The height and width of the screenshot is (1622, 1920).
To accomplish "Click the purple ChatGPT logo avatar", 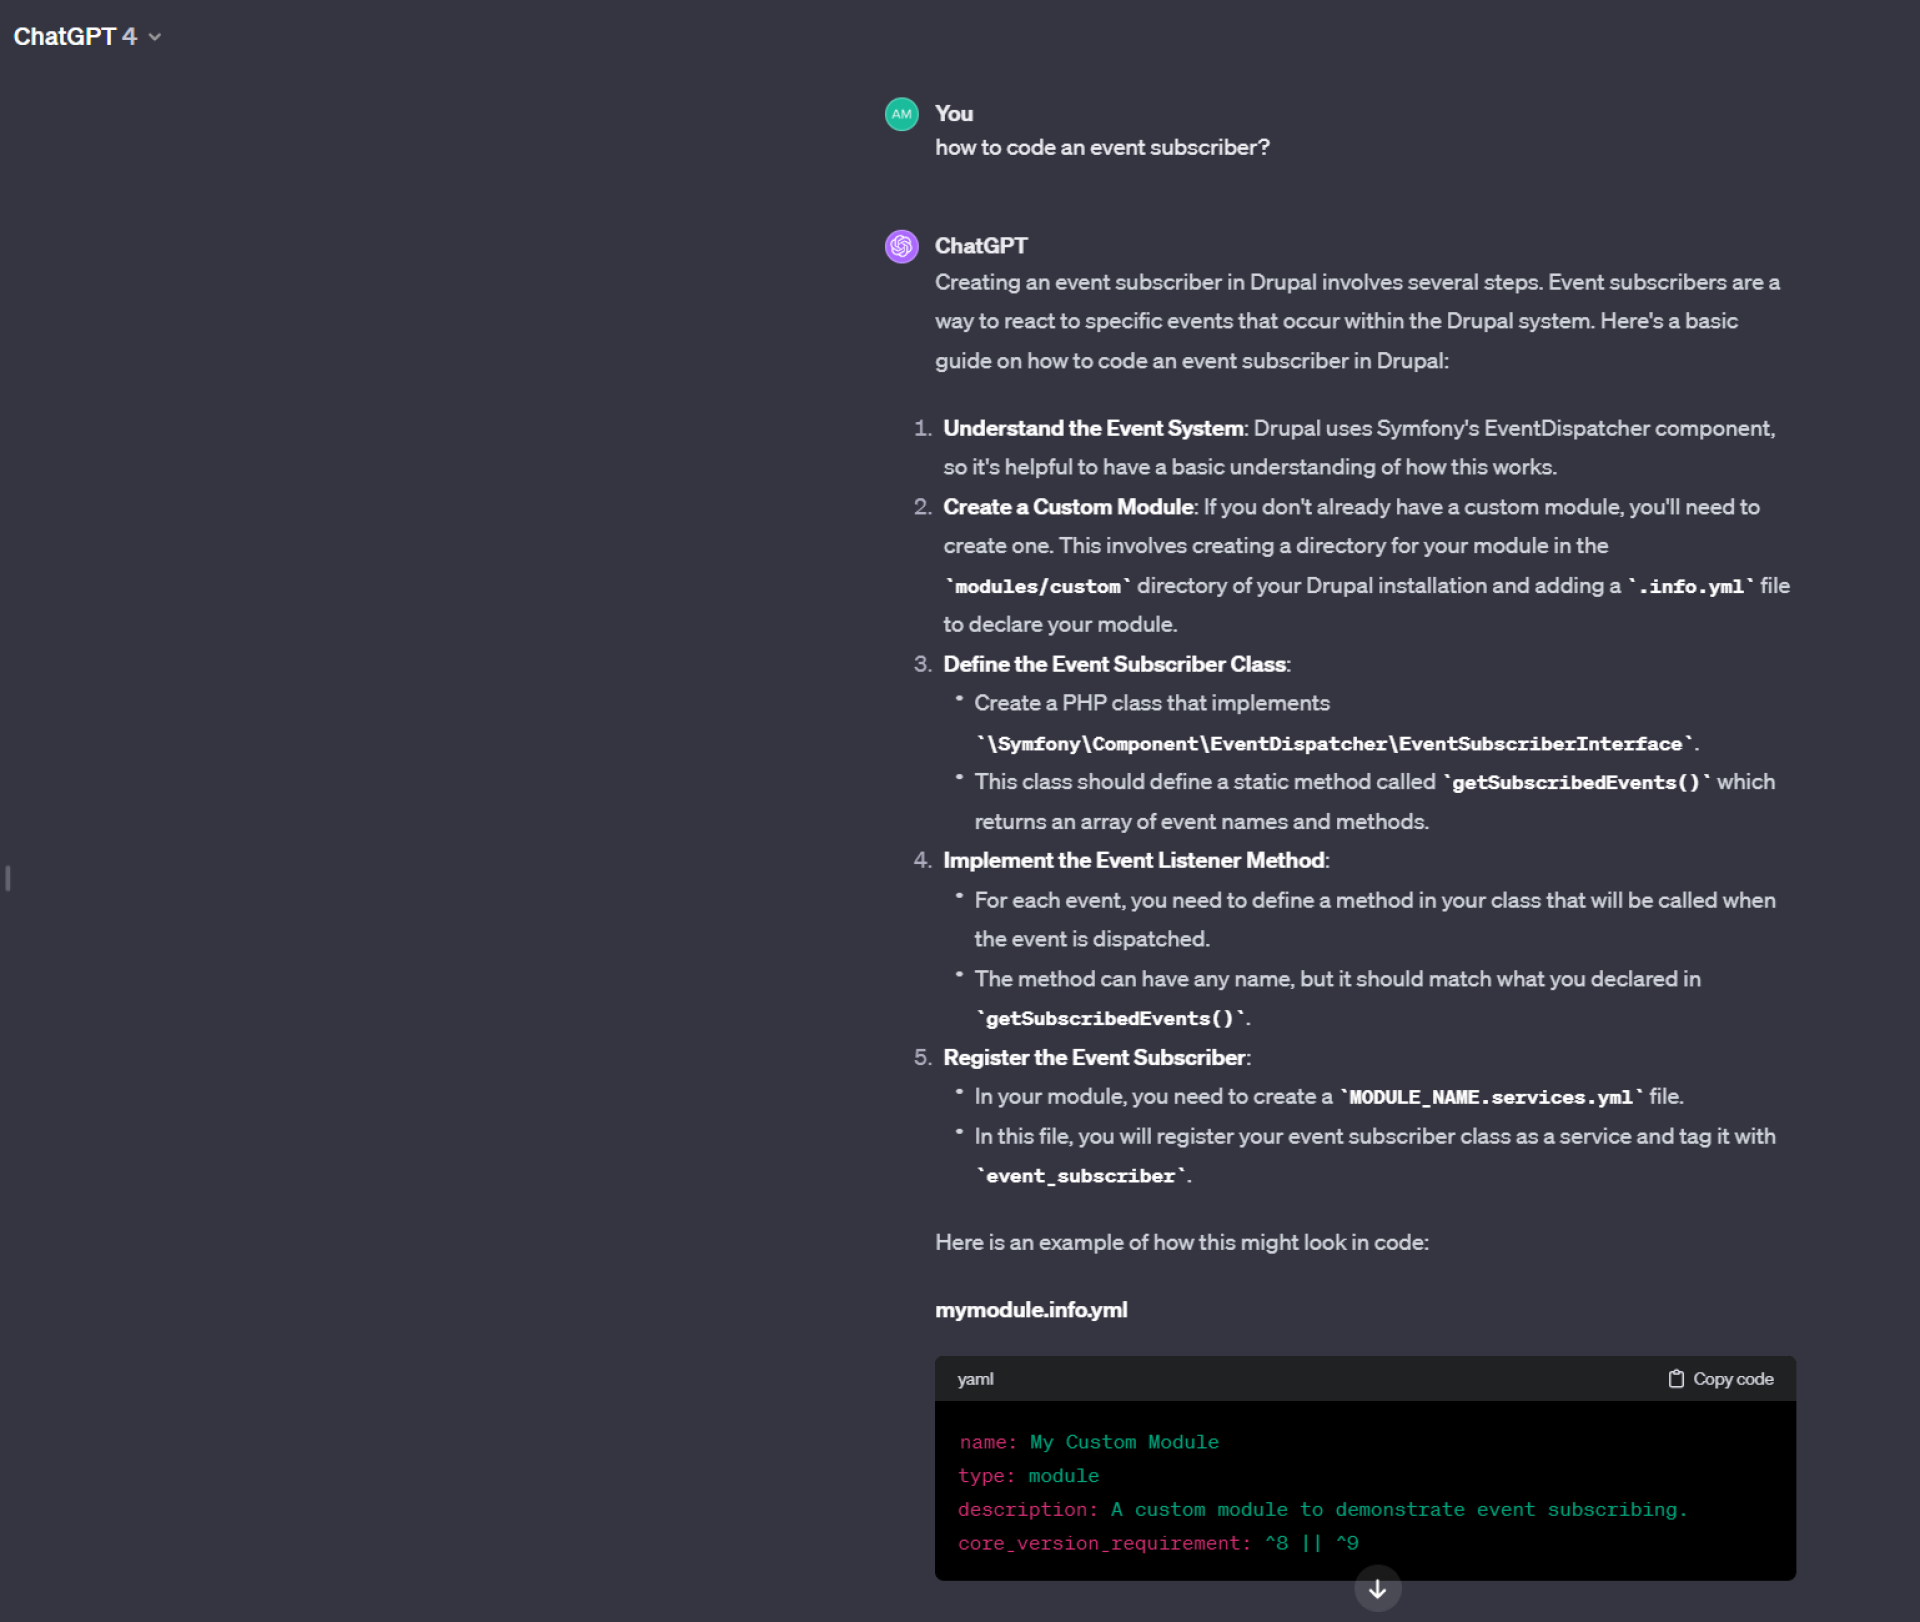I will (901, 246).
